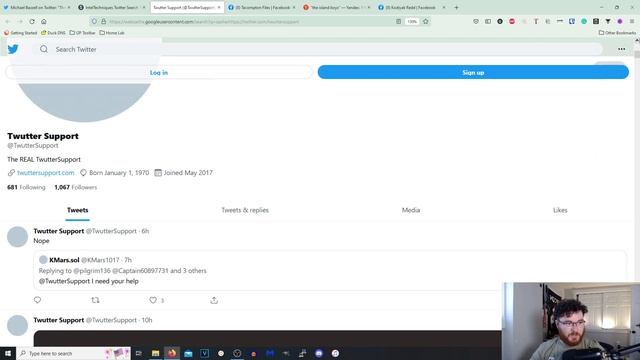The image size is (640, 360).
Task: Click the Joined May 2017 text
Action: (x=188, y=173)
